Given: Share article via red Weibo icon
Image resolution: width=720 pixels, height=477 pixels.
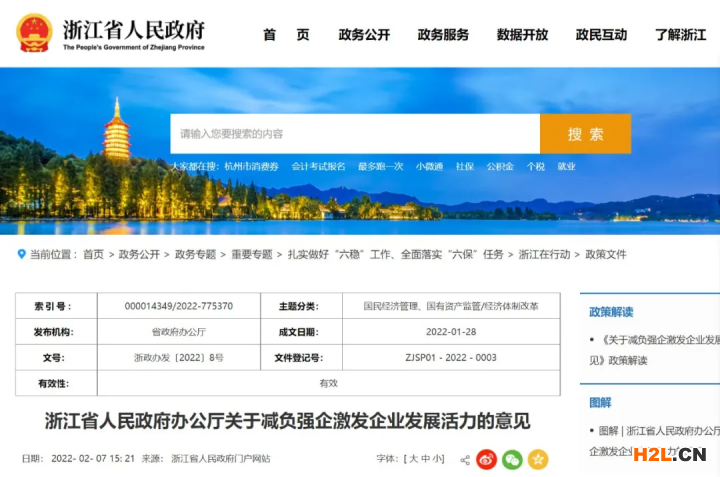Looking at the screenshot, I should [486, 459].
